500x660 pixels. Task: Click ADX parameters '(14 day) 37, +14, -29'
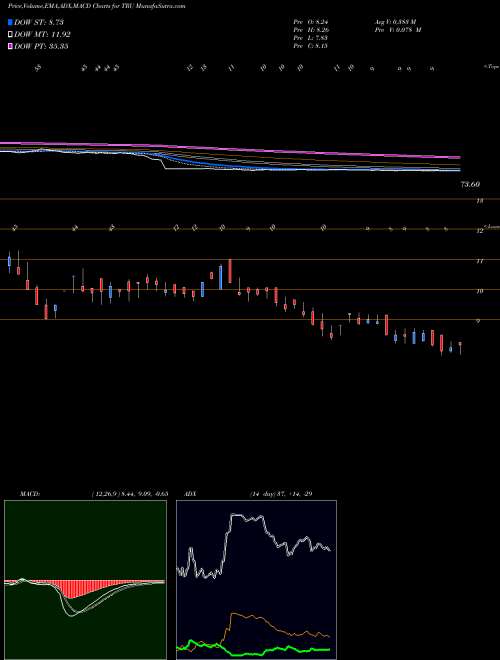281,494
